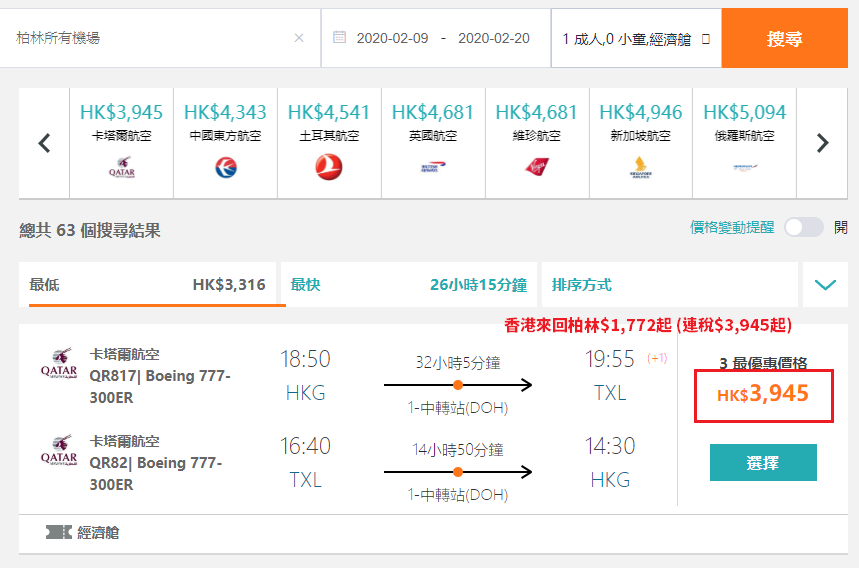Select HK$4,541 土耳其航空 price
The image size is (859, 568).
pyautogui.click(x=329, y=112)
